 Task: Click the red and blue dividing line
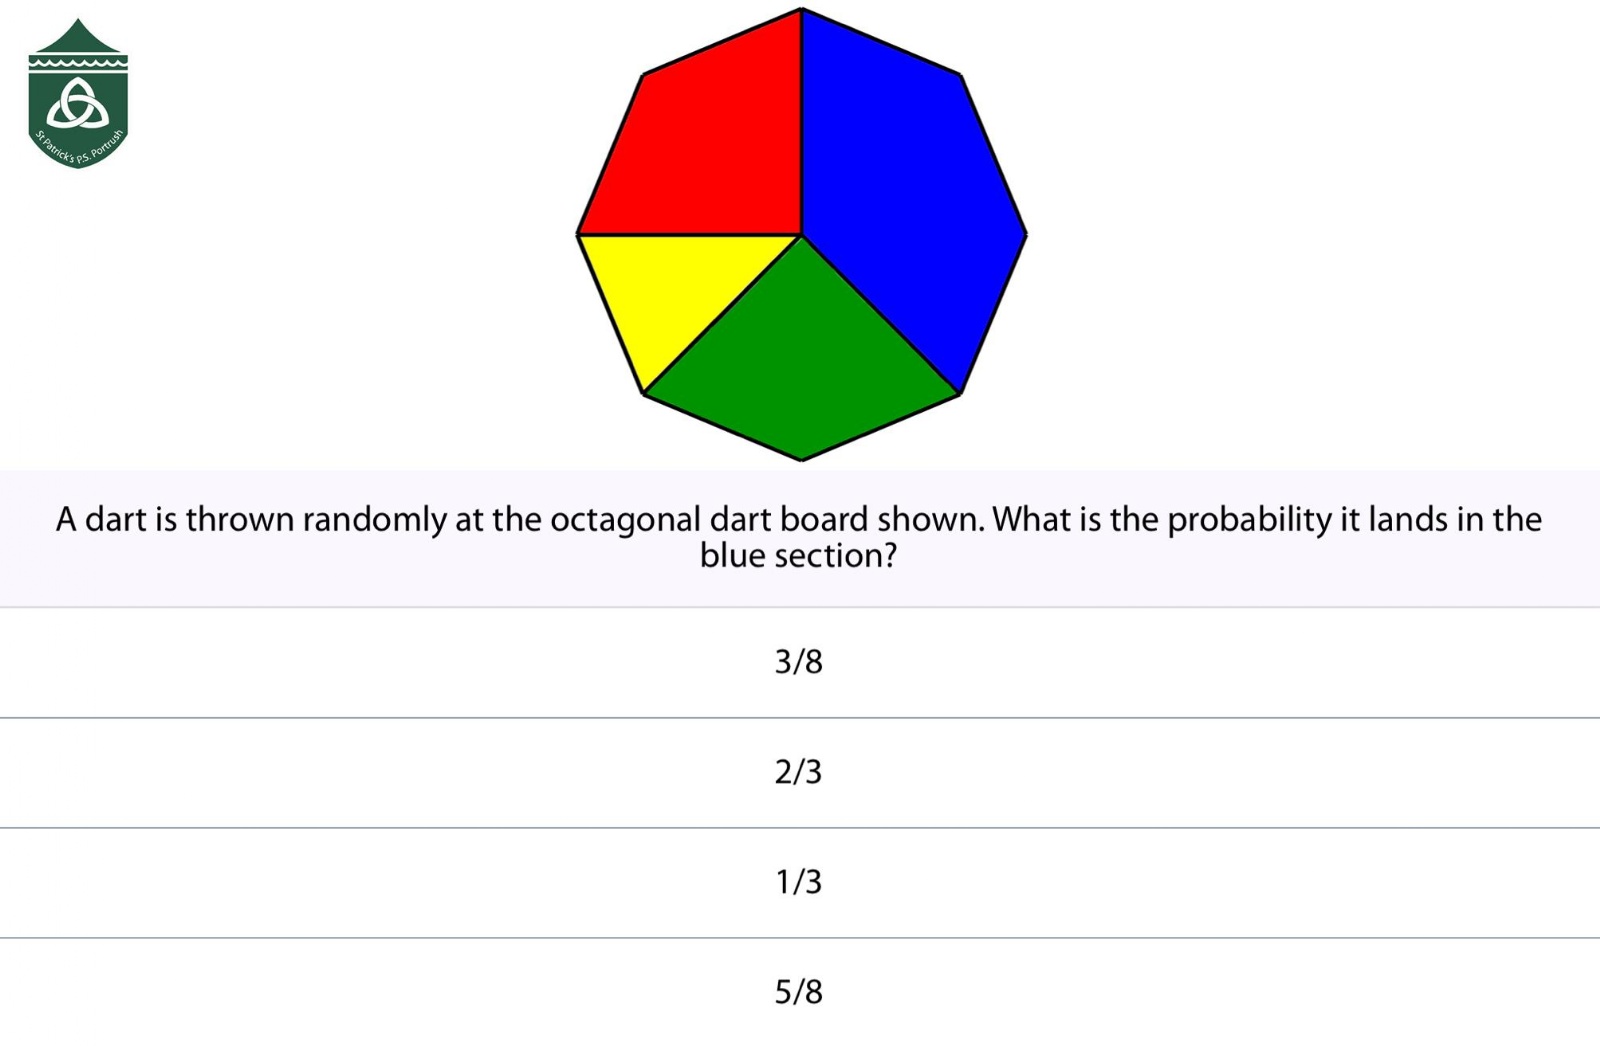[801, 122]
